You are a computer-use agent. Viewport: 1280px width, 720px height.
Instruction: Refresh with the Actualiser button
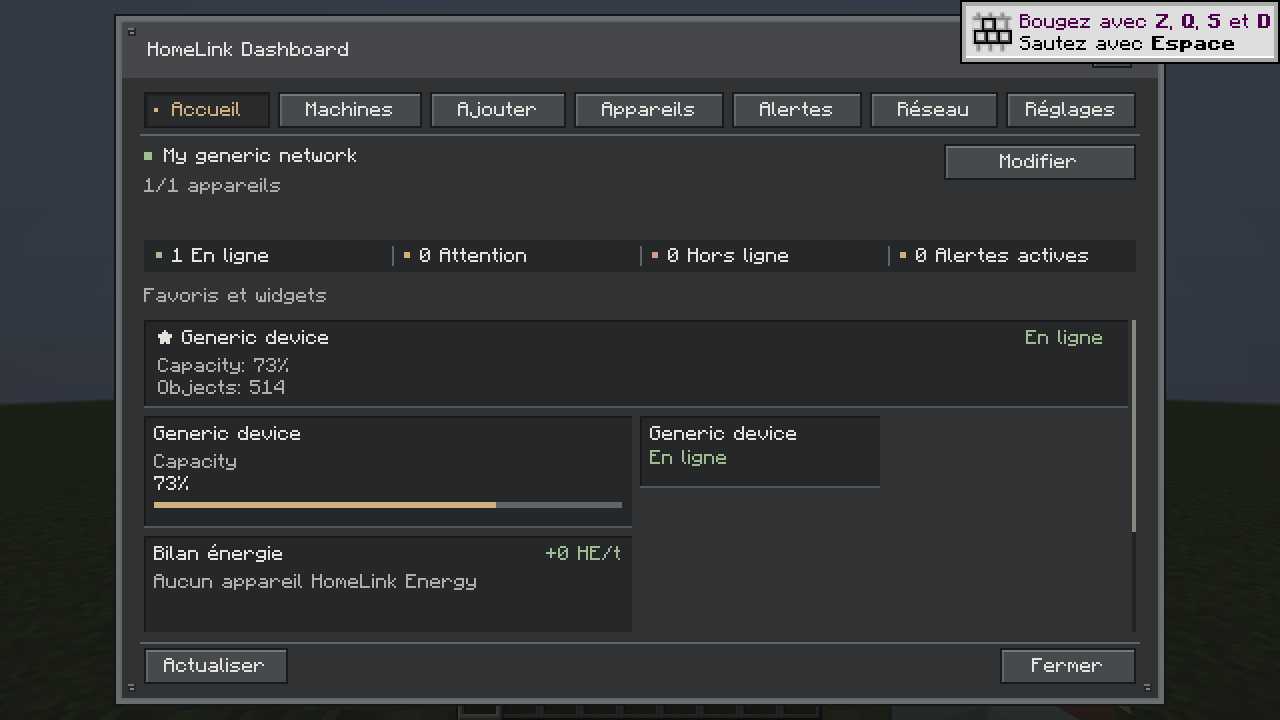coord(215,666)
